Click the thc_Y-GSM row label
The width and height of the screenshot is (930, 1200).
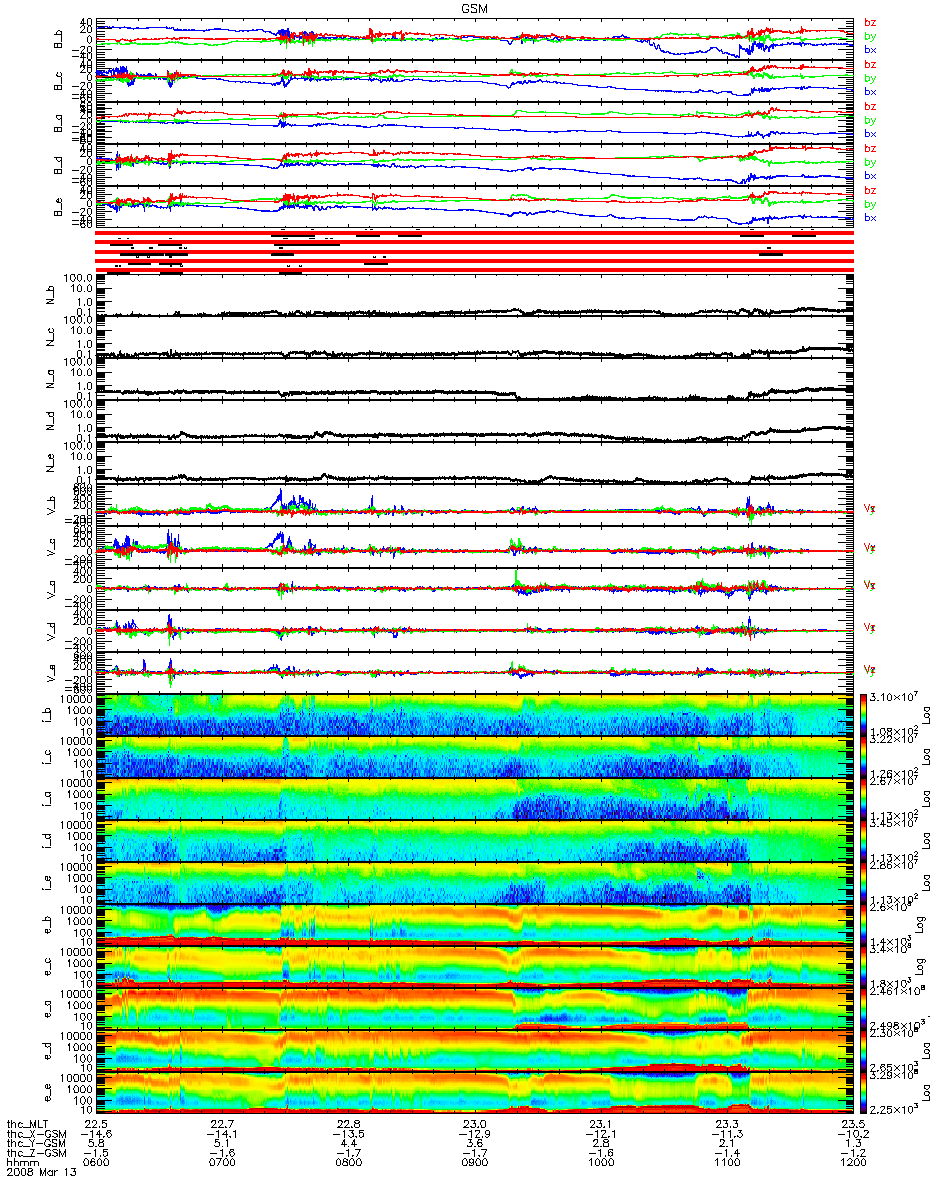pyautogui.click(x=36, y=1144)
